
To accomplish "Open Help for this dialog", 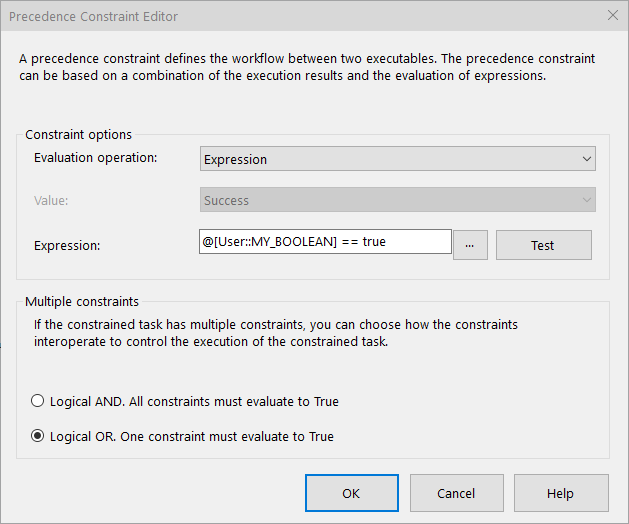I will [560, 493].
